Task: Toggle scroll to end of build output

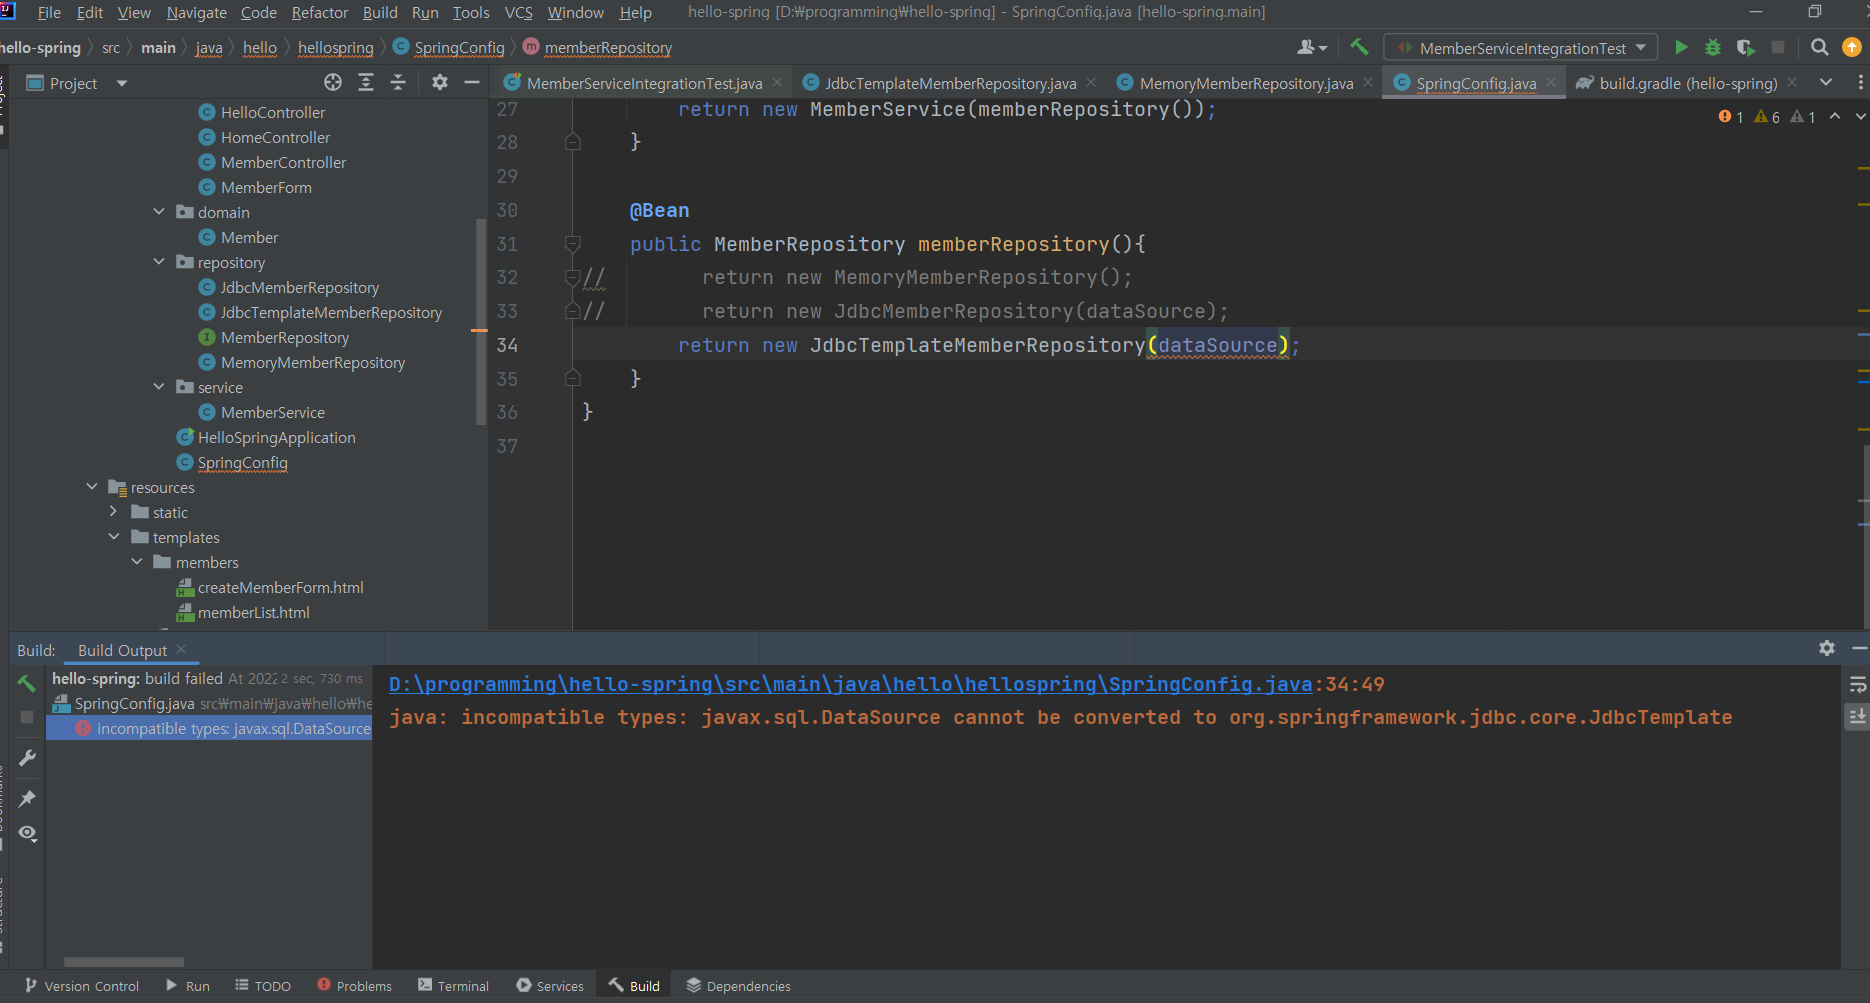Action: tap(1857, 717)
